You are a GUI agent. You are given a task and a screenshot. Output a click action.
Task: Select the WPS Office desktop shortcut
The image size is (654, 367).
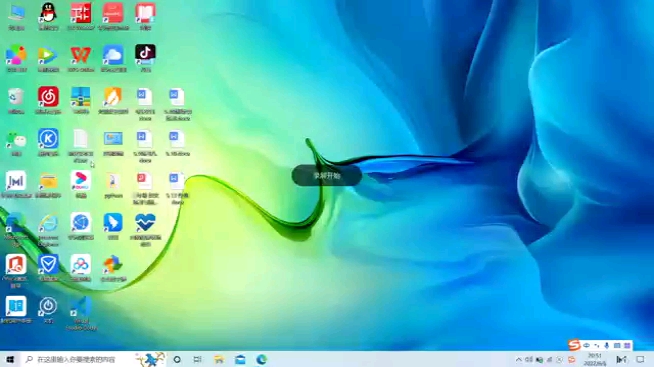(80, 58)
